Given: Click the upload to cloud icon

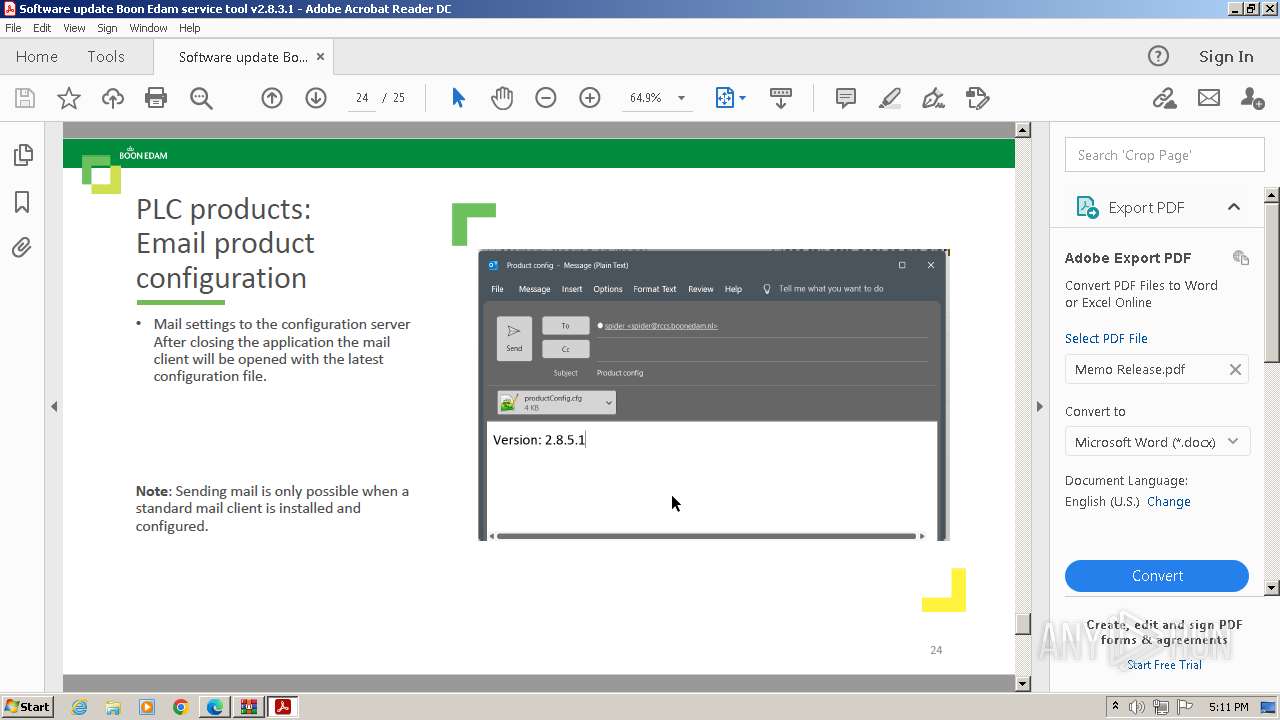Looking at the screenshot, I should tap(113, 98).
